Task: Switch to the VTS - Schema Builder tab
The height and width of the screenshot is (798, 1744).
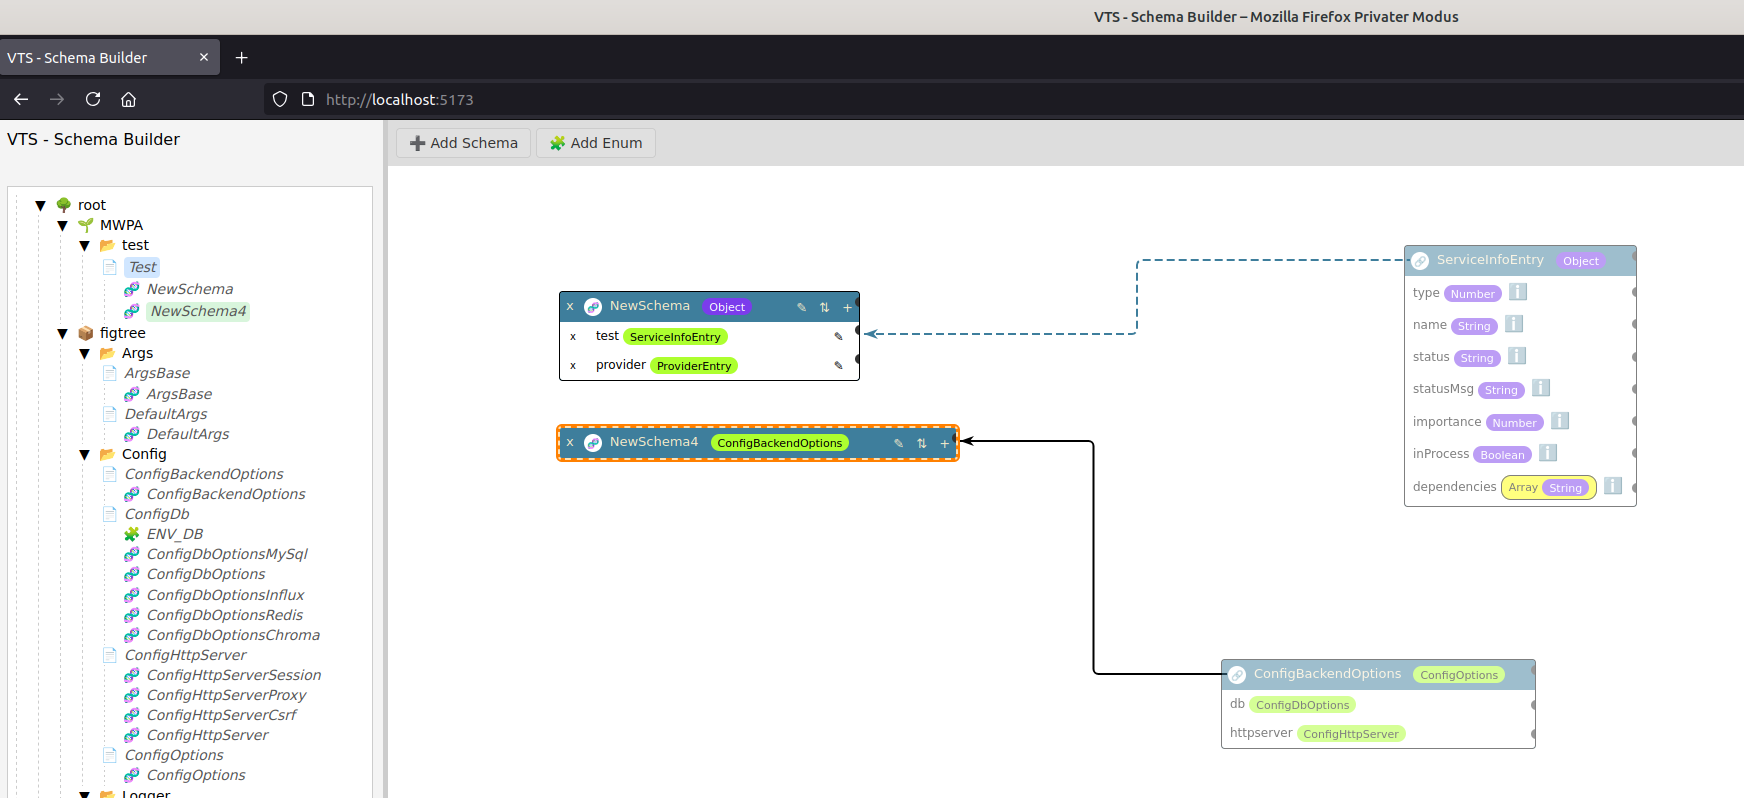Action: 110,57
